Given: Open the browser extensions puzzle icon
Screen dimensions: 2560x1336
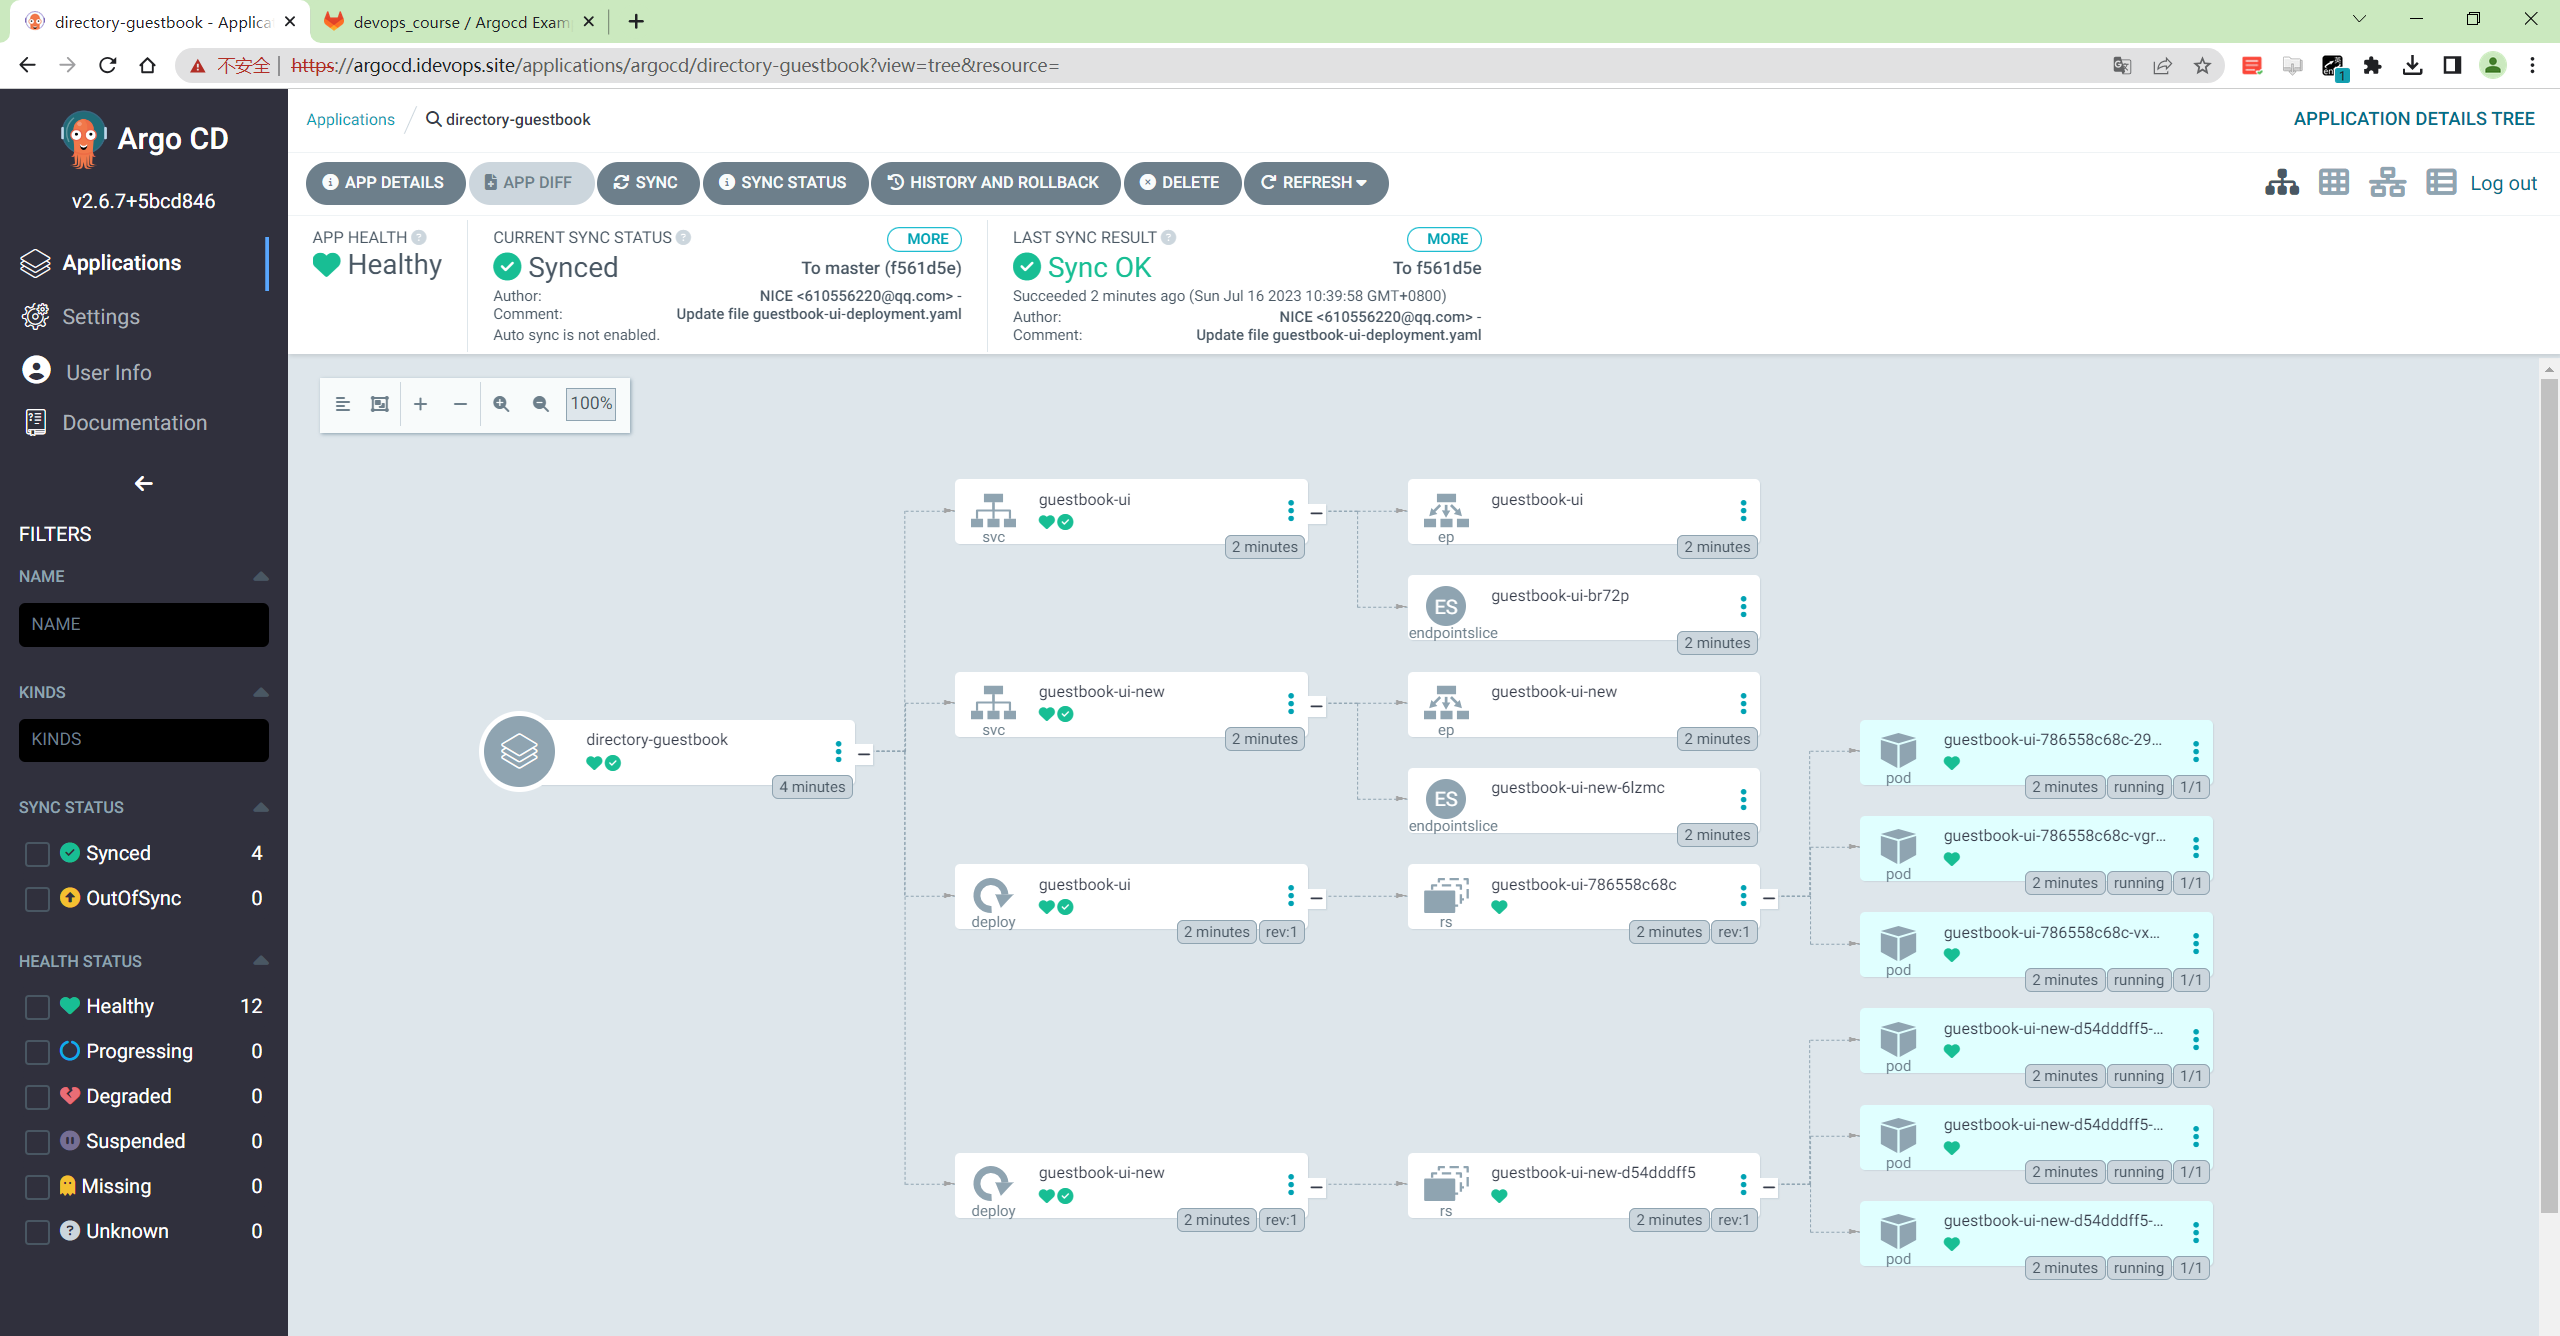Looking at the screenshot, I should [2372, 66].
